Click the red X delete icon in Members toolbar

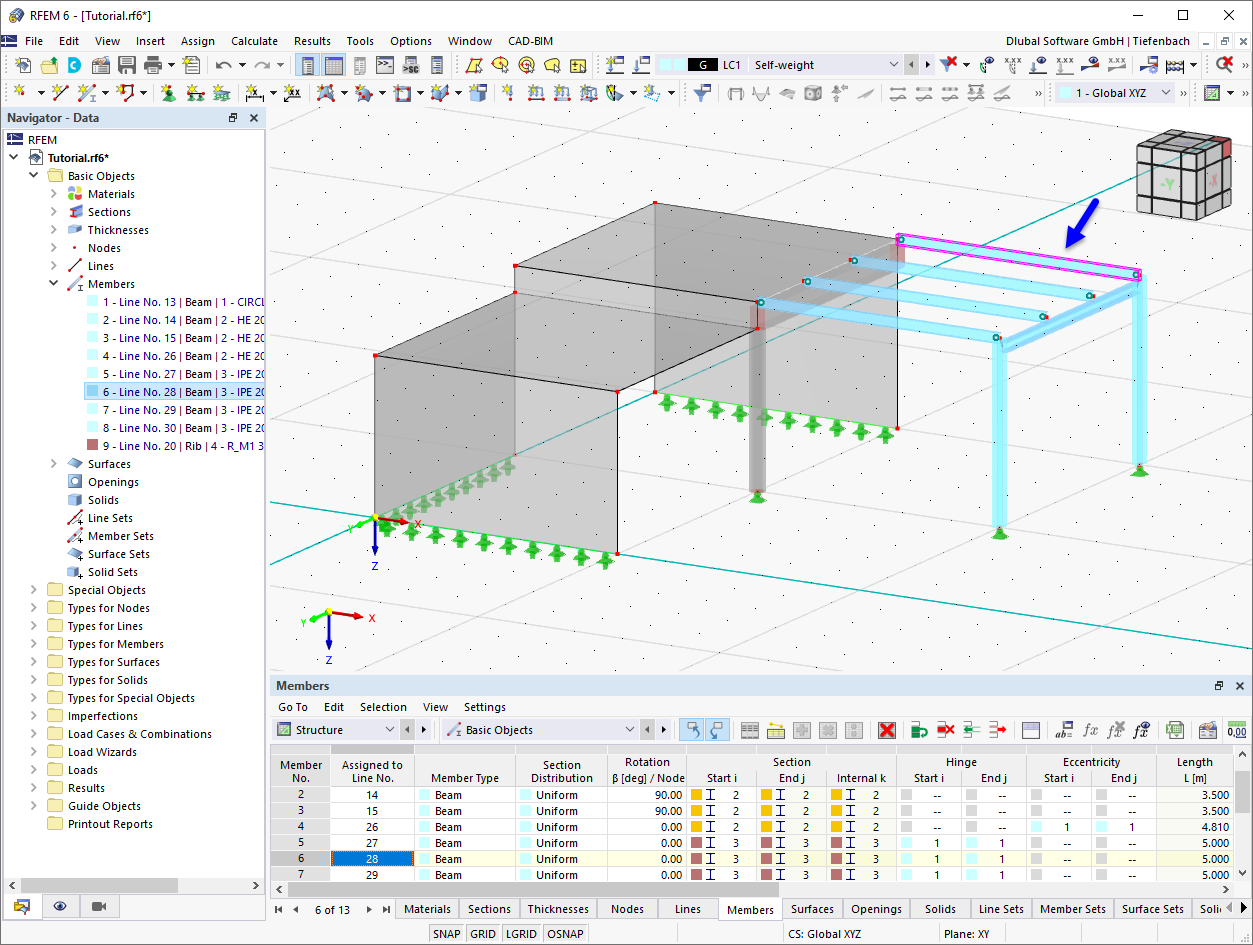coord(886,730)
